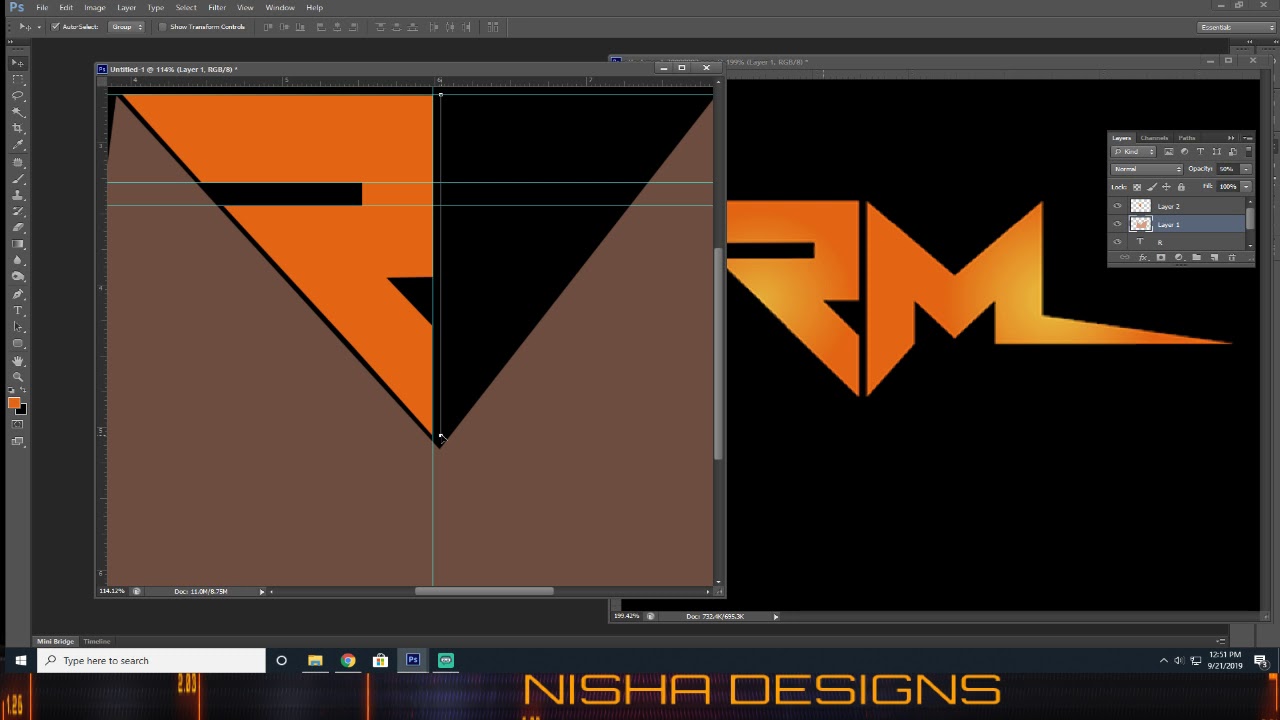Open the Fill slider dropdown arrow

tap(1246, 187)
